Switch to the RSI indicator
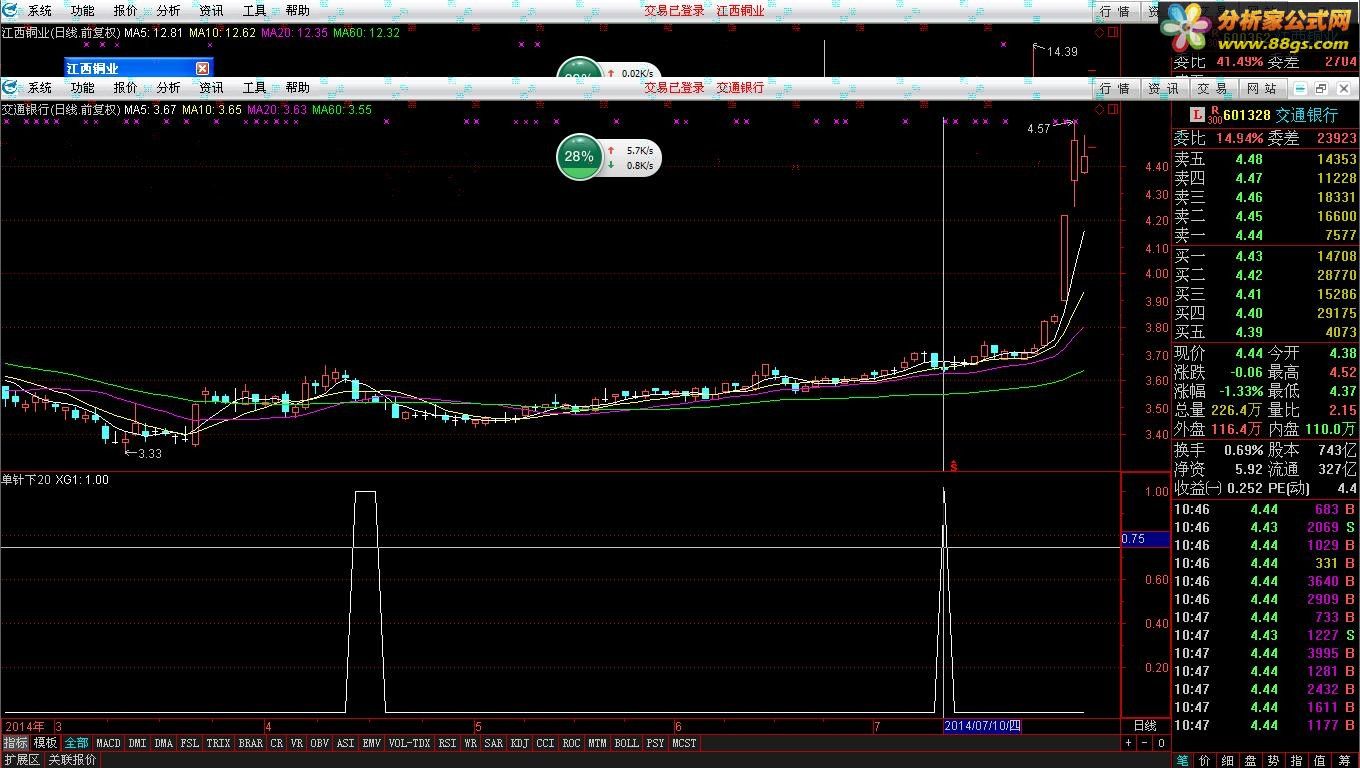Viewport: 1360px width, 768px height. coord(447,743)
